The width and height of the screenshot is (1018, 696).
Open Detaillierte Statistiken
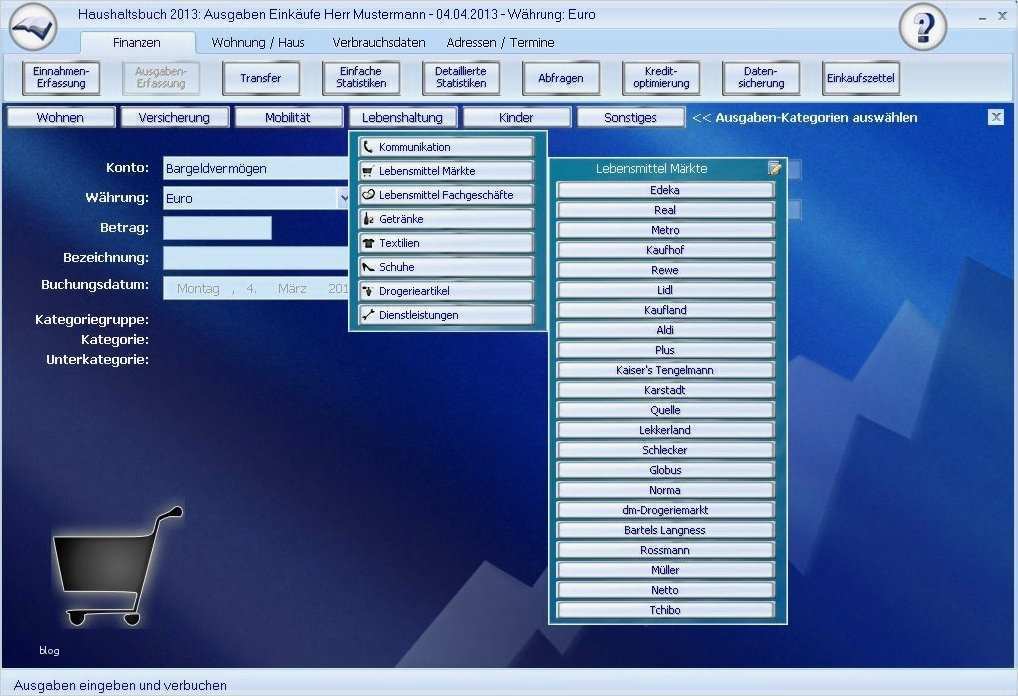tap(461, 78)
